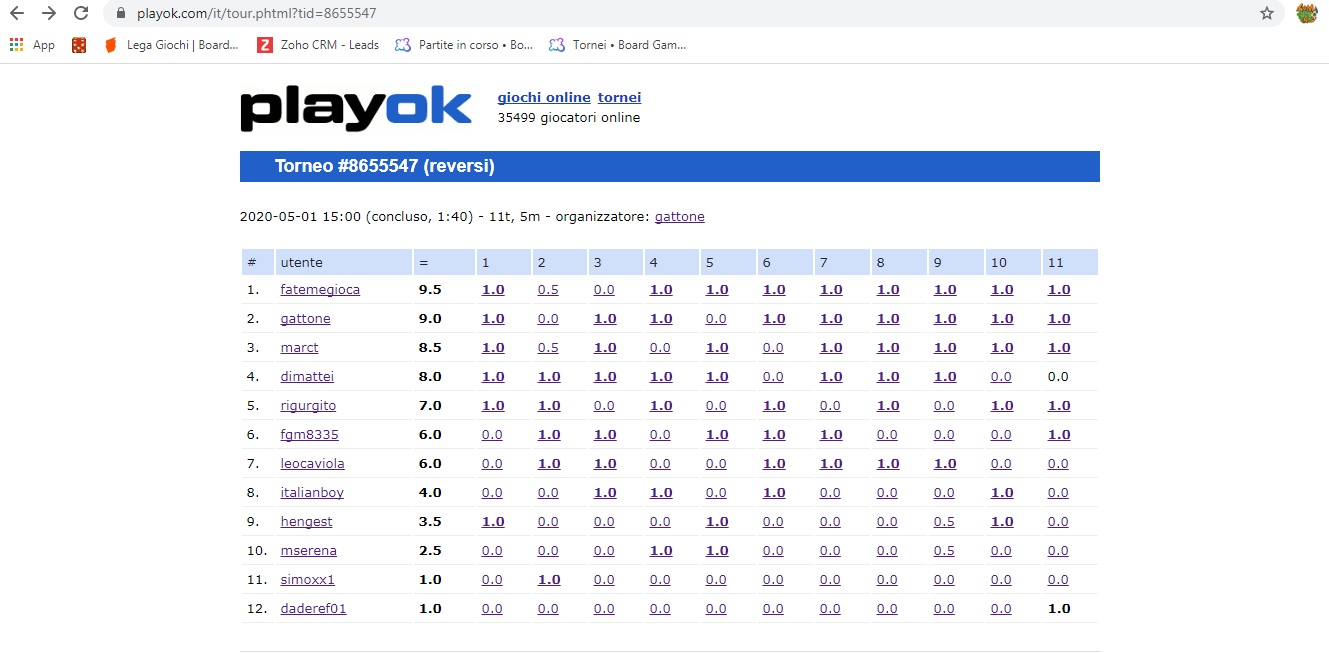
Task: Click the browser forward arrow
Action: click(x=49, y=14)
